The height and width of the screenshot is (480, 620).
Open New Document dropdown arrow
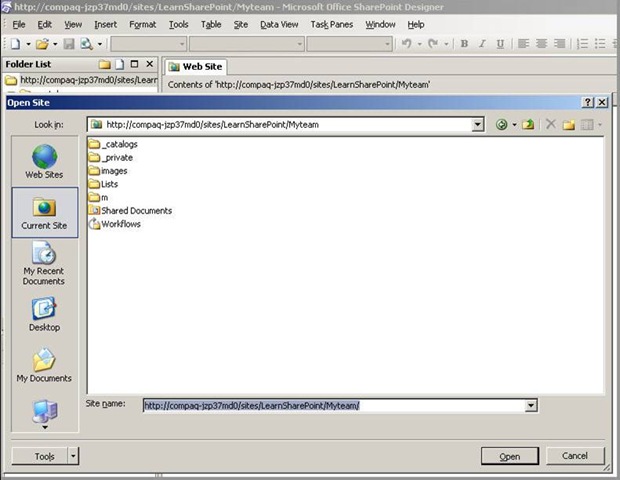click(28, 44)
